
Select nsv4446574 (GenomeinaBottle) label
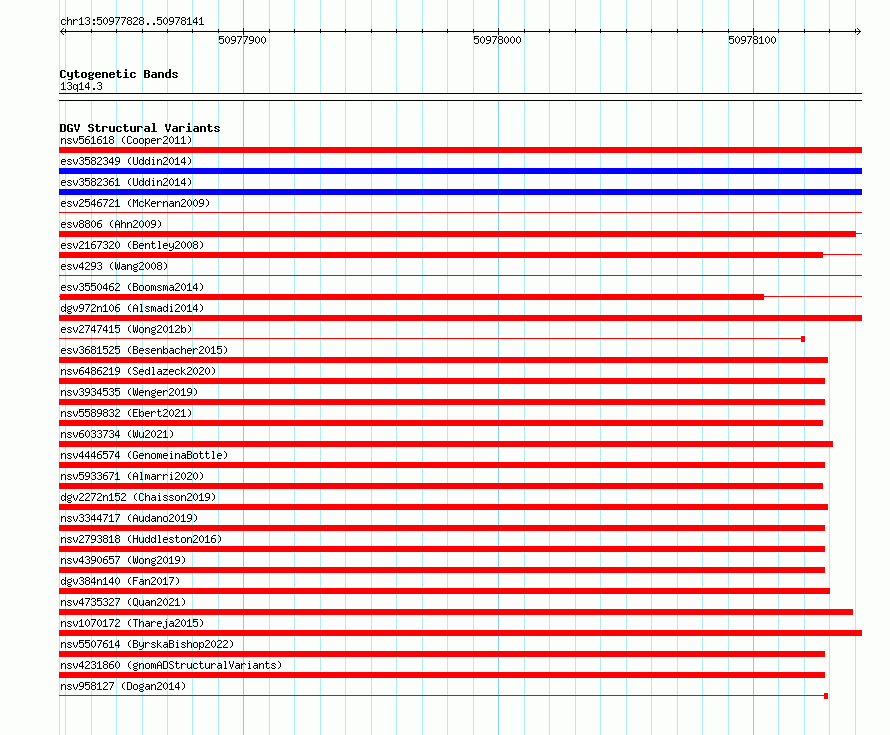[x=144, y=455]
